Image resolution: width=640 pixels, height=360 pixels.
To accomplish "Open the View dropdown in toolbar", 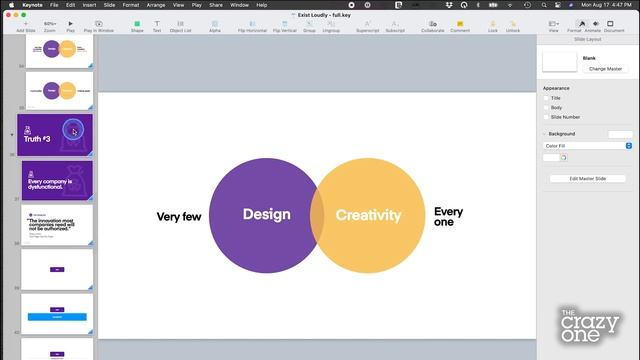I will point(553,24).
